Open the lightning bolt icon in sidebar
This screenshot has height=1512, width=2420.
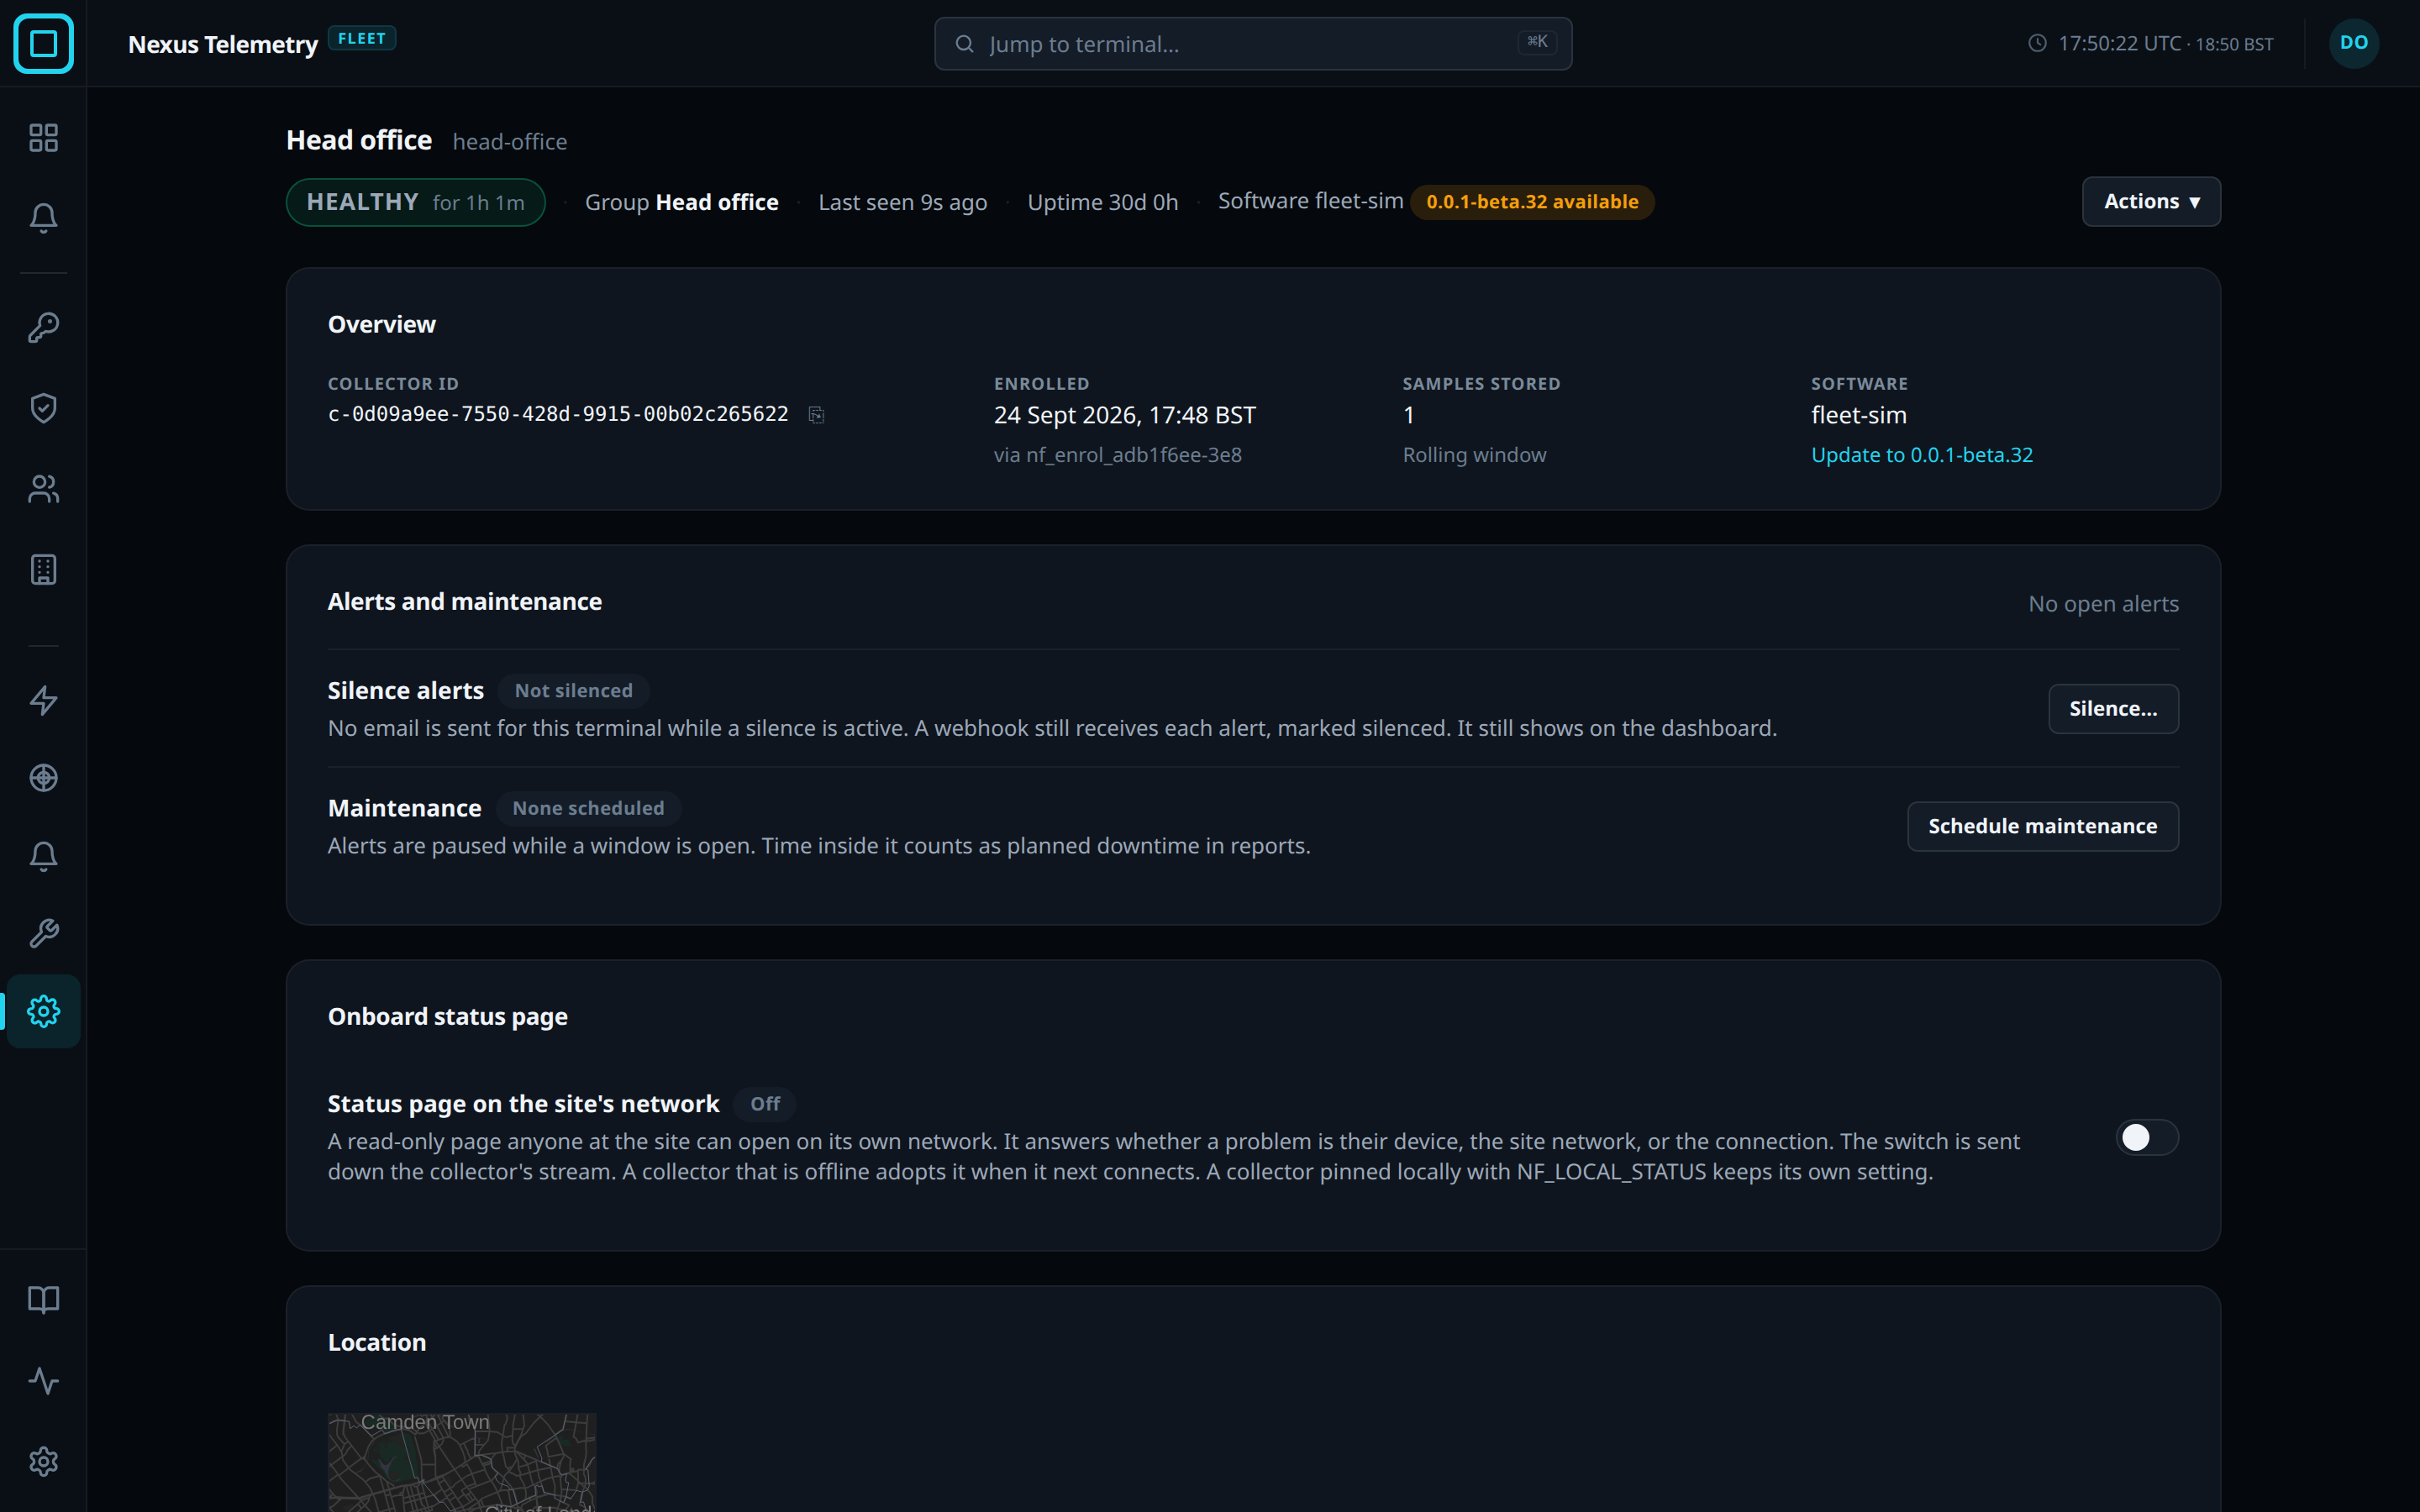click(x=43, y=700)
